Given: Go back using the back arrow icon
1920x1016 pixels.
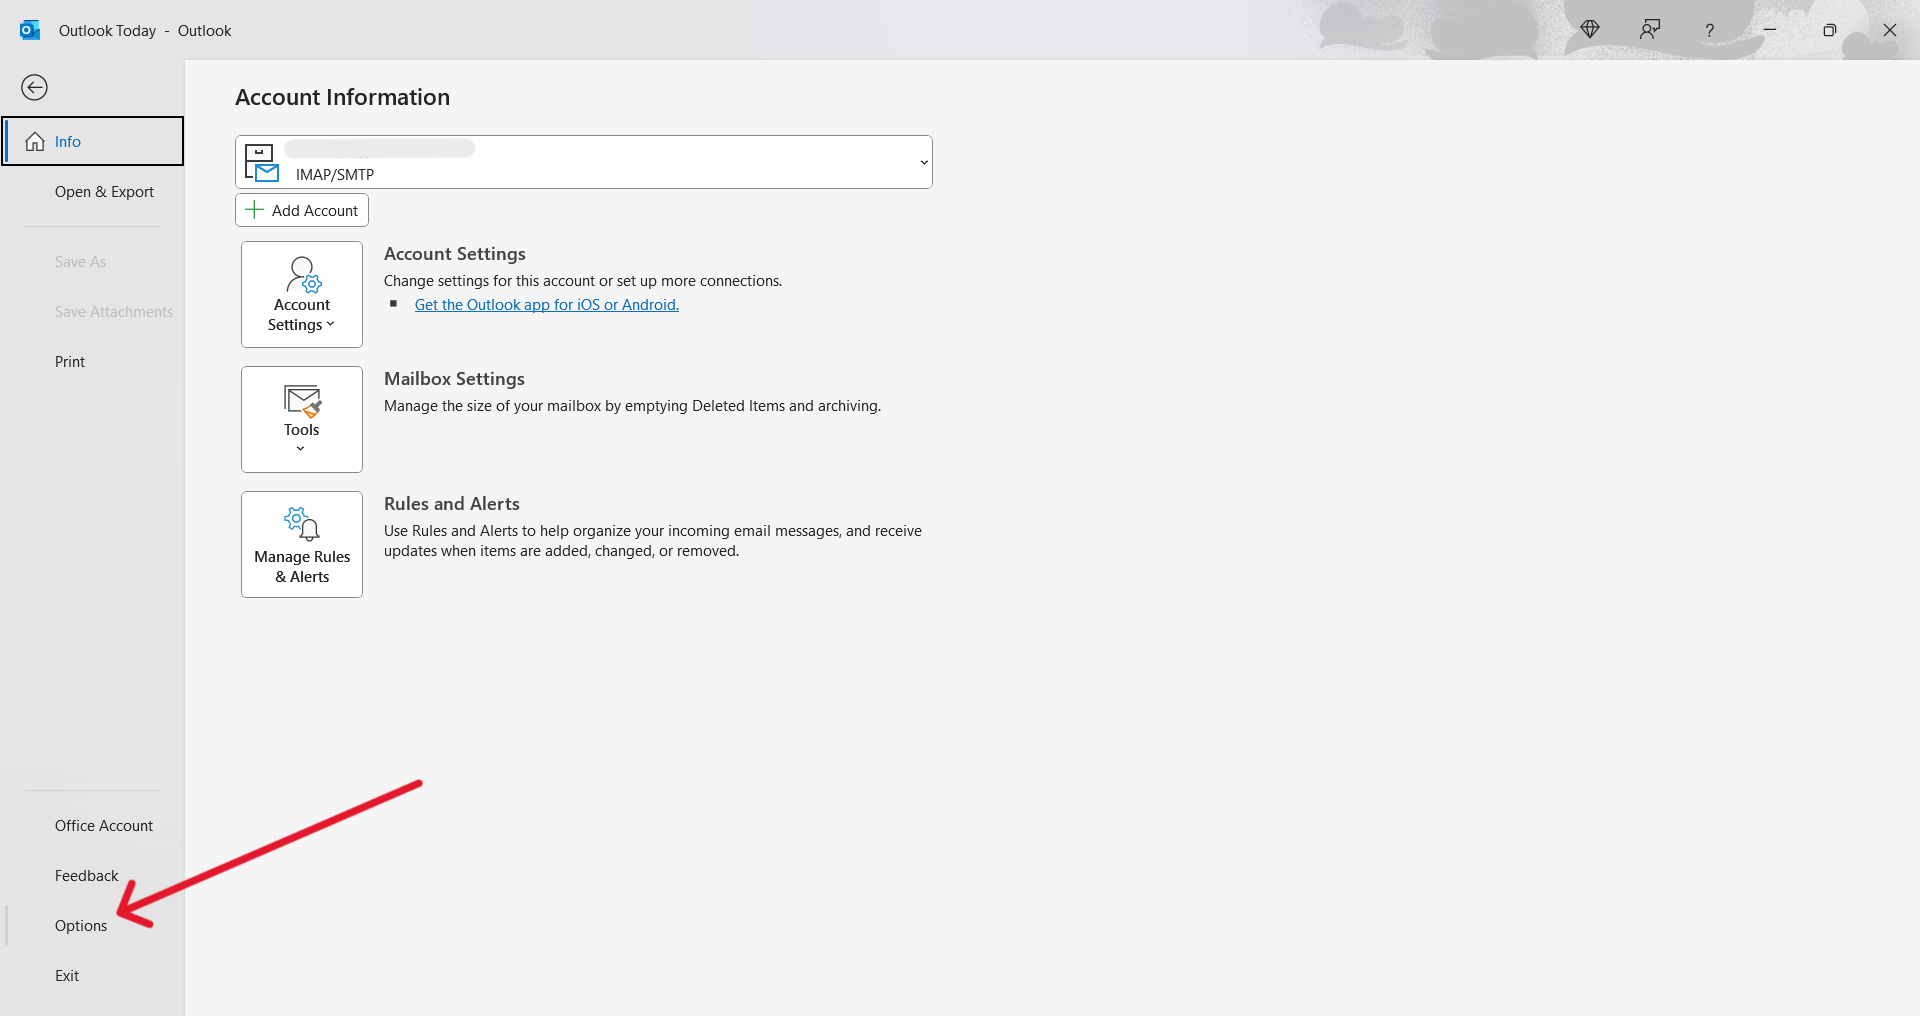Looking at the screenshot, I should pos(34,88).
